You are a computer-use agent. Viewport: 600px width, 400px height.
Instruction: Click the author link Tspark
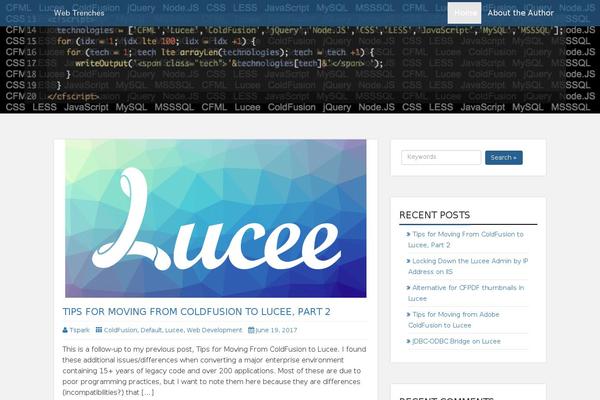(79, 330)
